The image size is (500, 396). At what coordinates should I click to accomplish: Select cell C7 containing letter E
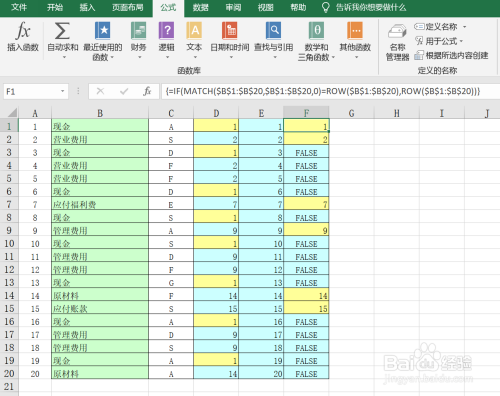point(171,204)
